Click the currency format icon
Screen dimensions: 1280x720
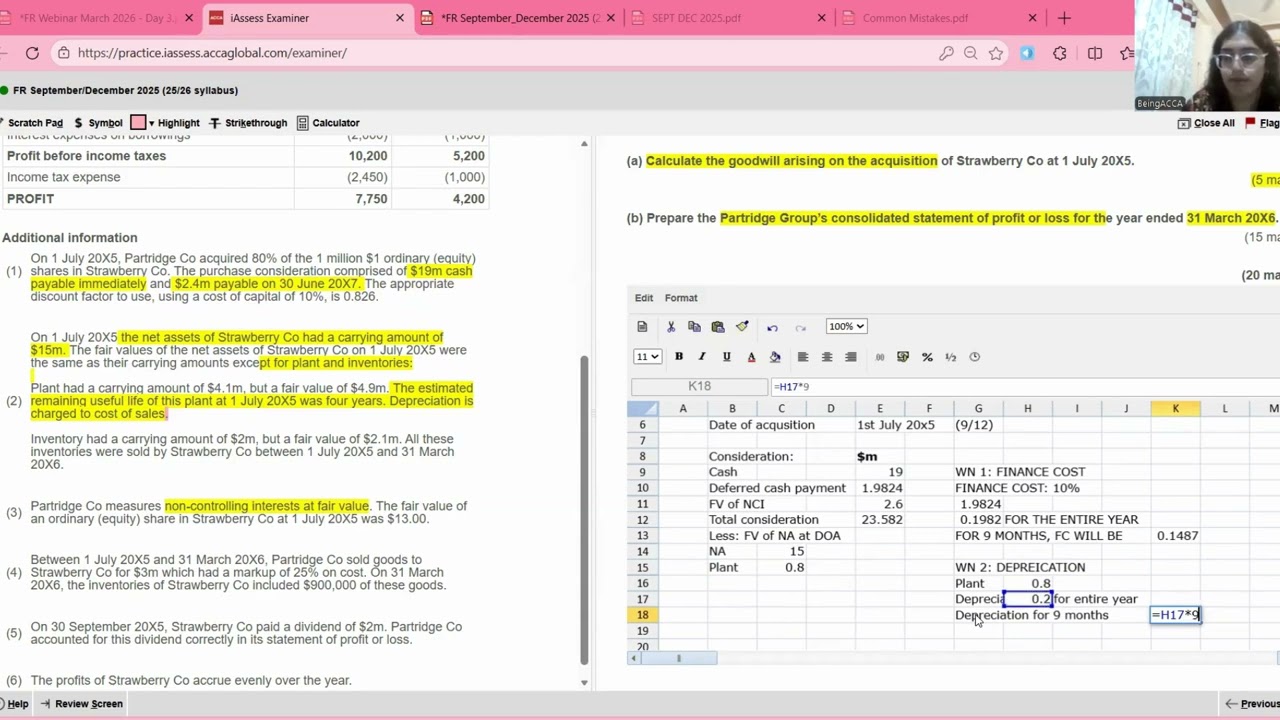(x=903, y=357)
